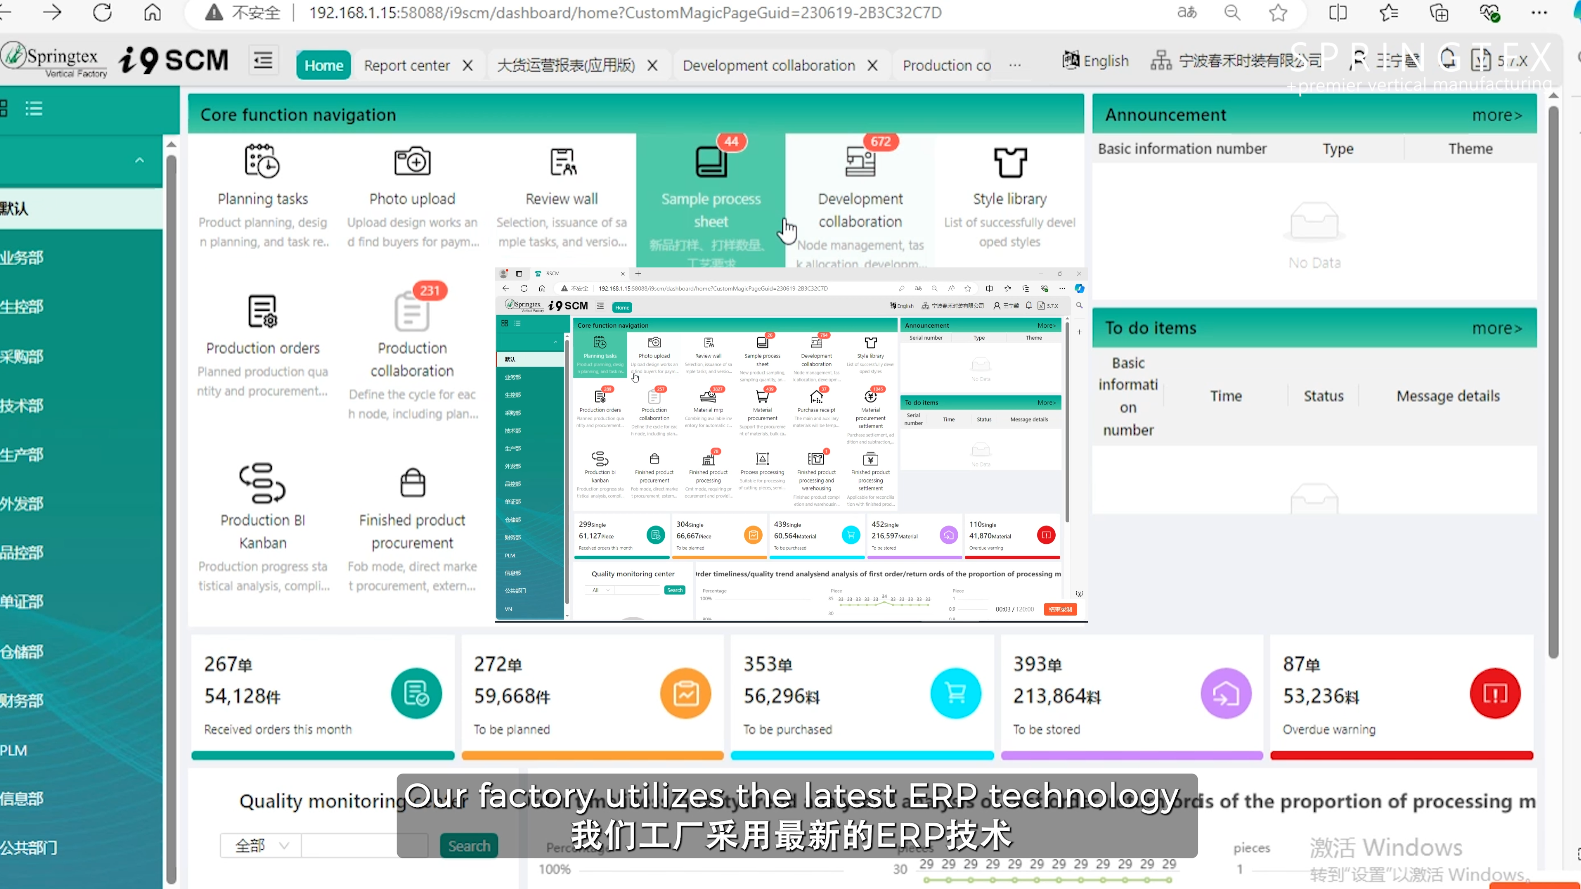This screenshot has width=1581, height=889.
Task: Open the 宁波春禾时装有限公司 company selector
Action: coord(1236,61)
